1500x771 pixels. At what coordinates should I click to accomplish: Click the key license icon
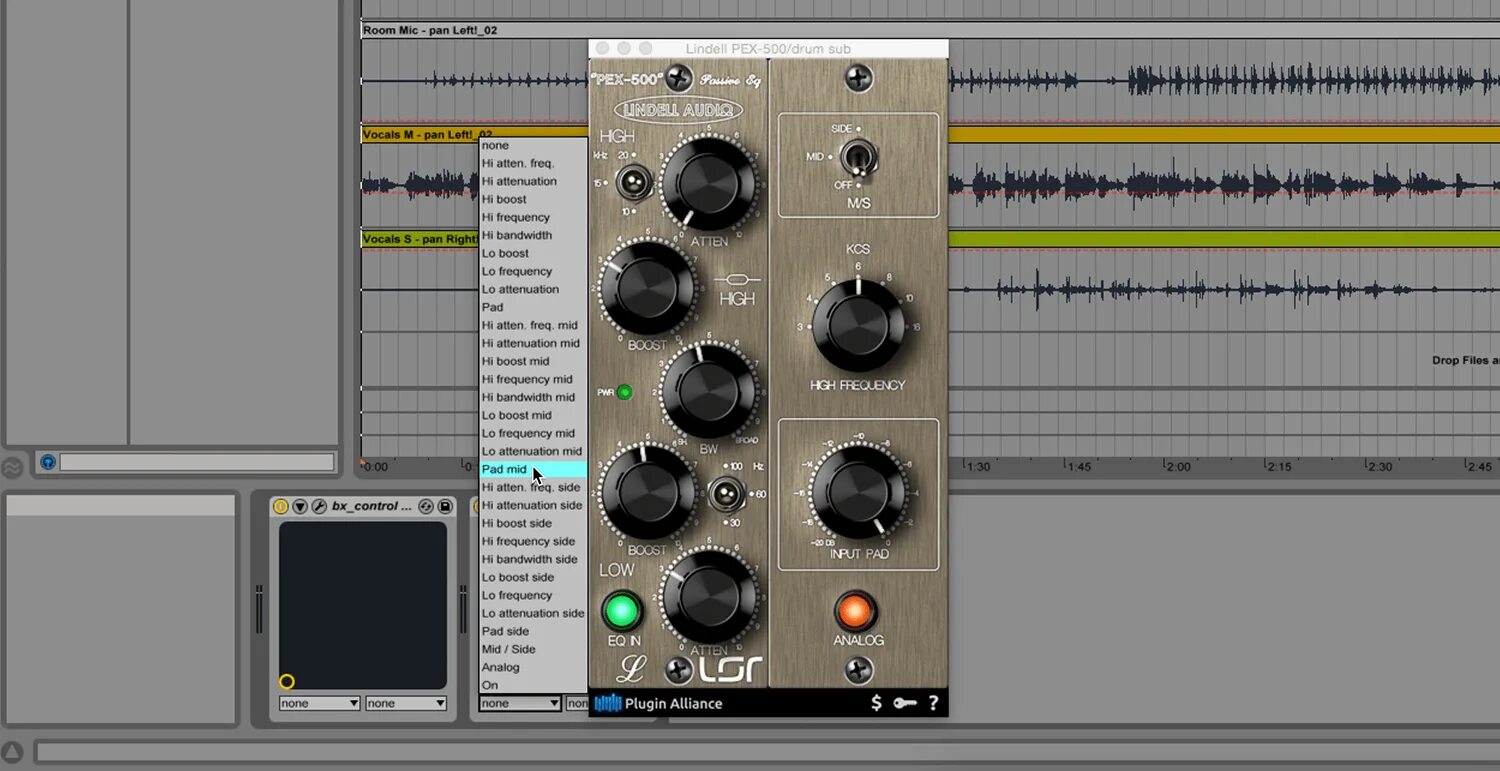[905, 703]
